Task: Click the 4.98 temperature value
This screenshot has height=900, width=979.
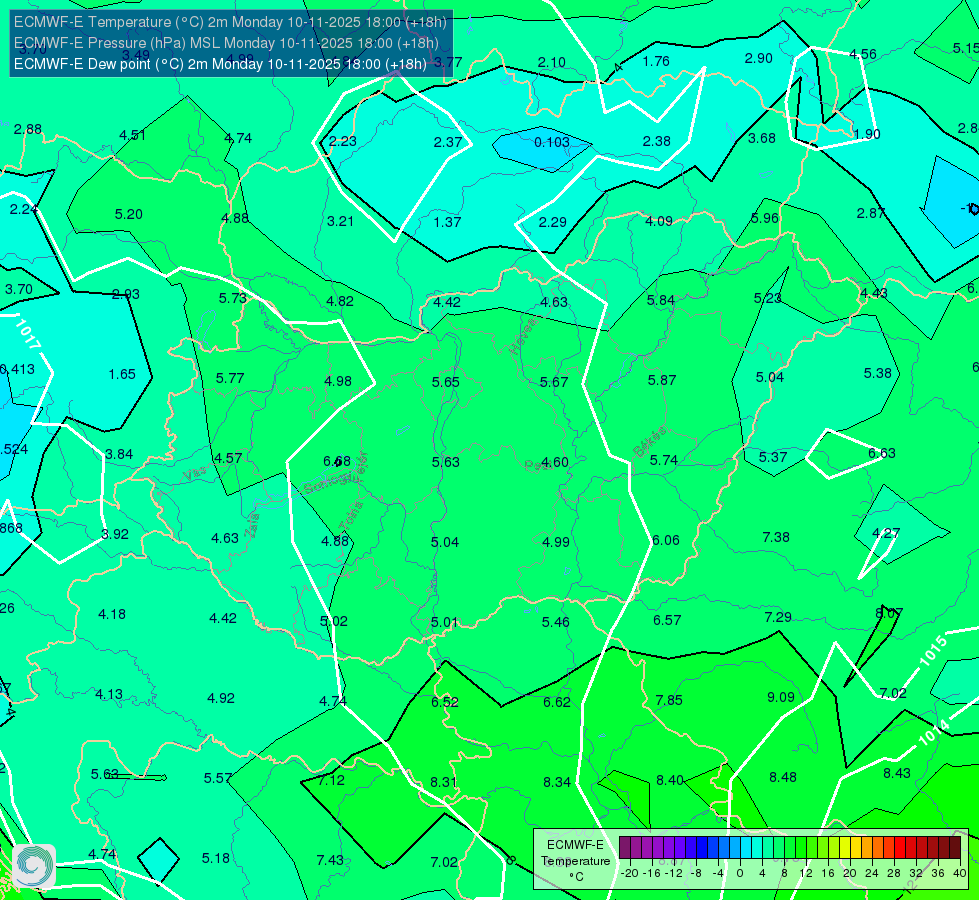Action: pyautogui.click(x=338, y=381)
